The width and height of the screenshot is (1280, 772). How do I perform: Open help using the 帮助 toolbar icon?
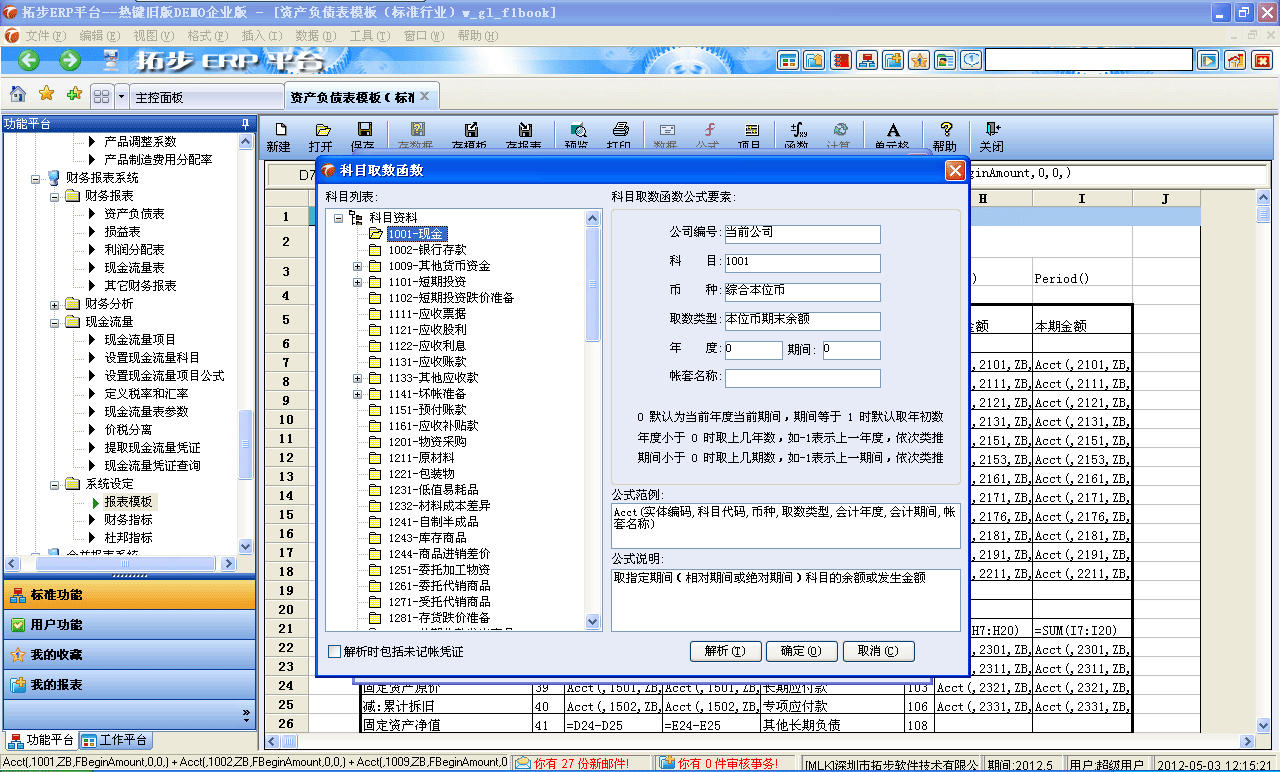[945, 133]
